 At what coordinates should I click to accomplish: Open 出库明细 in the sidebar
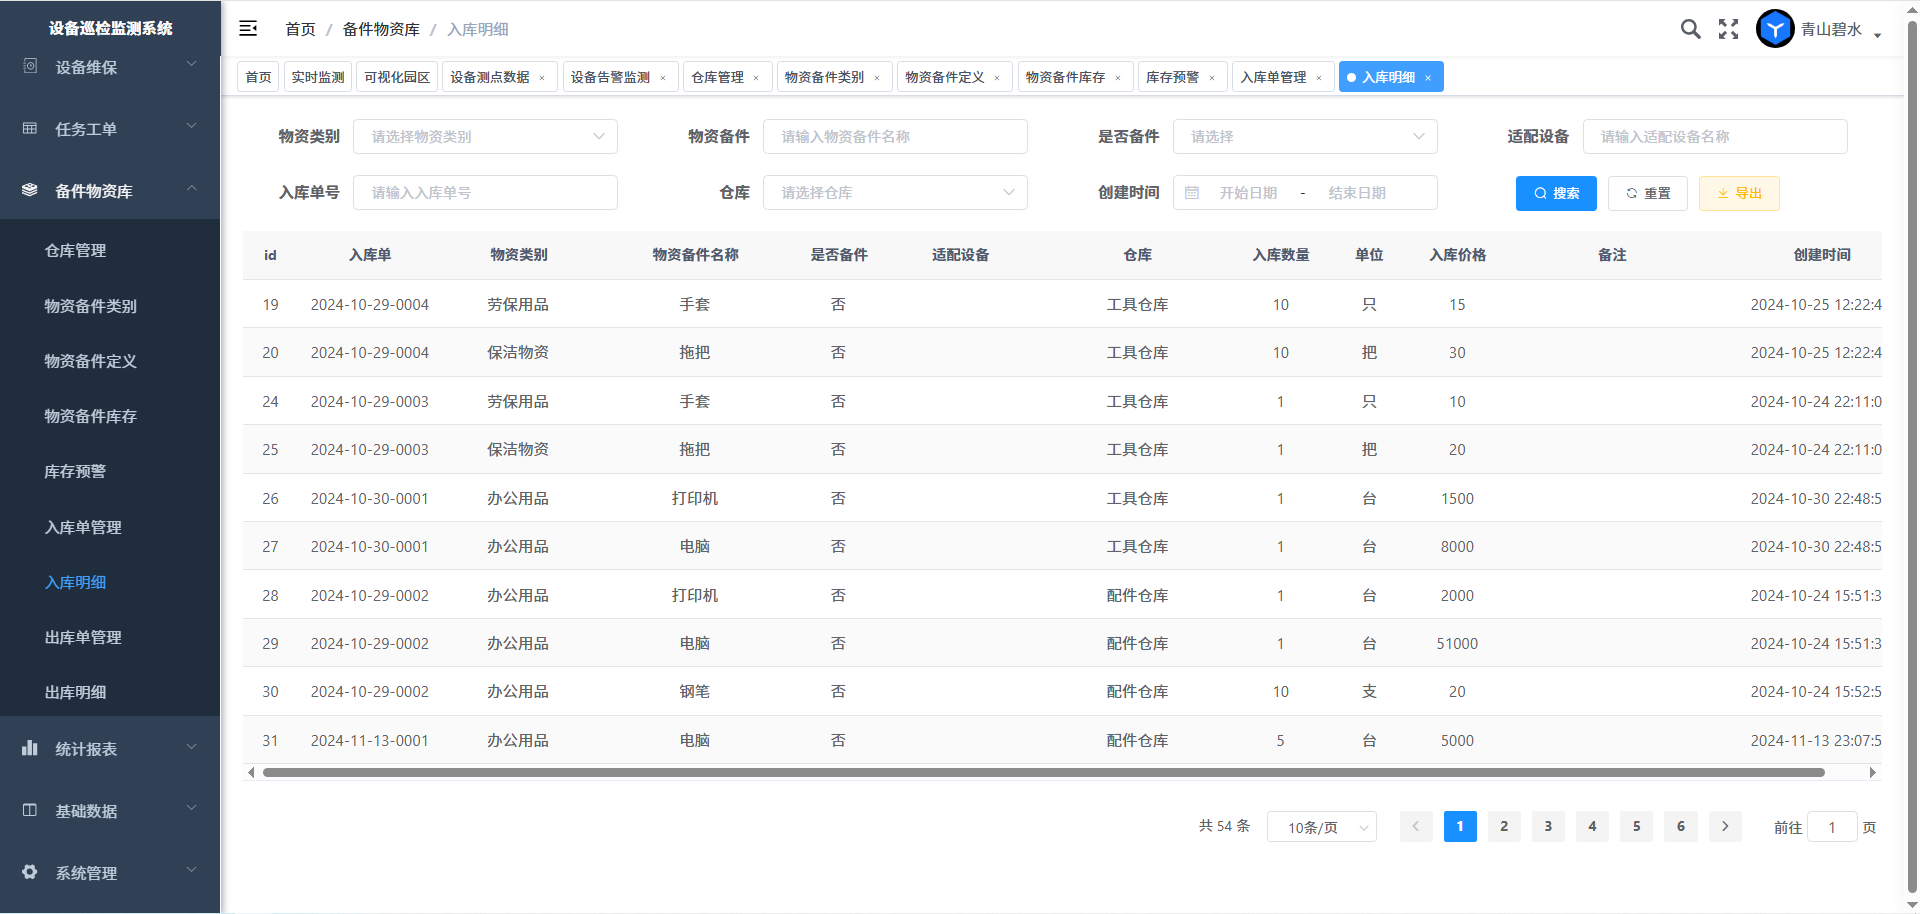[76, 692]
